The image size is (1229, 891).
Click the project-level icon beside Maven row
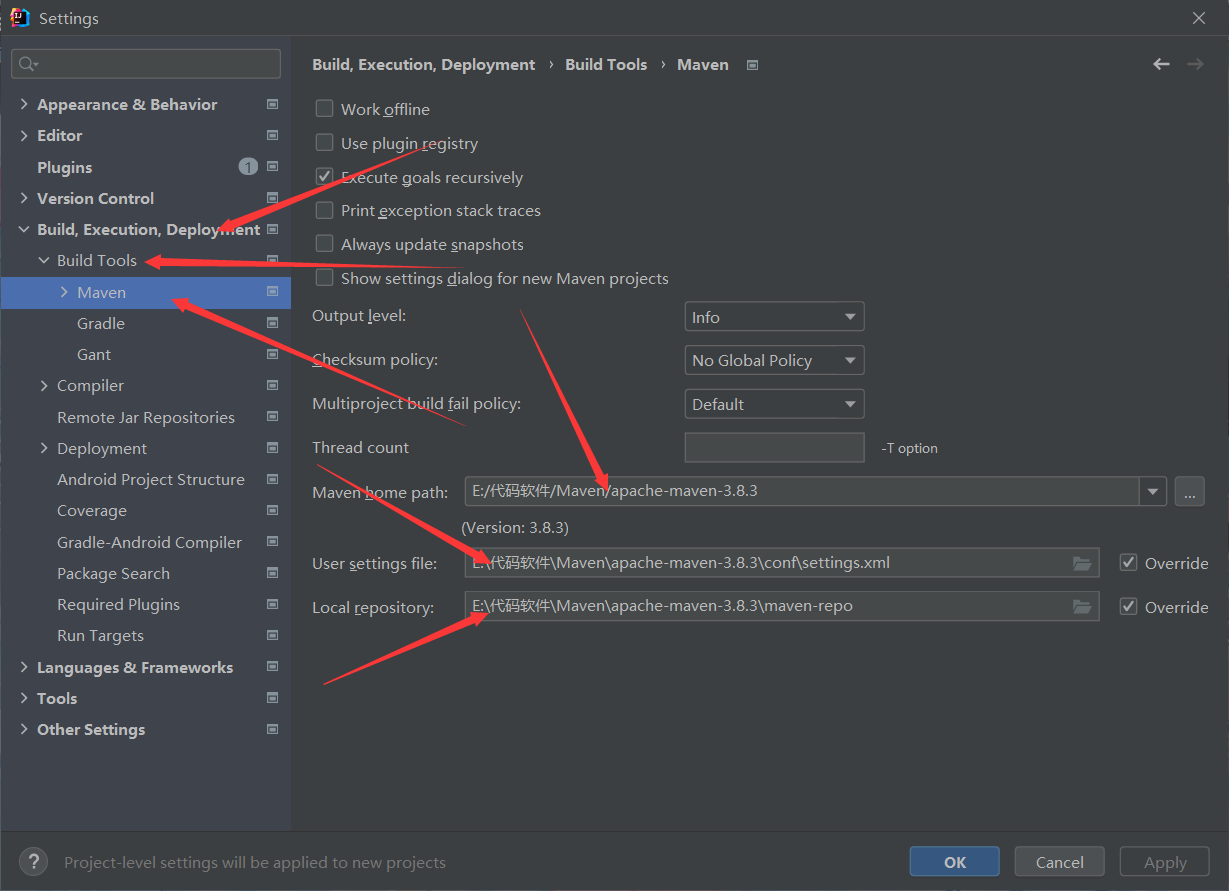(x=272, y=292)
